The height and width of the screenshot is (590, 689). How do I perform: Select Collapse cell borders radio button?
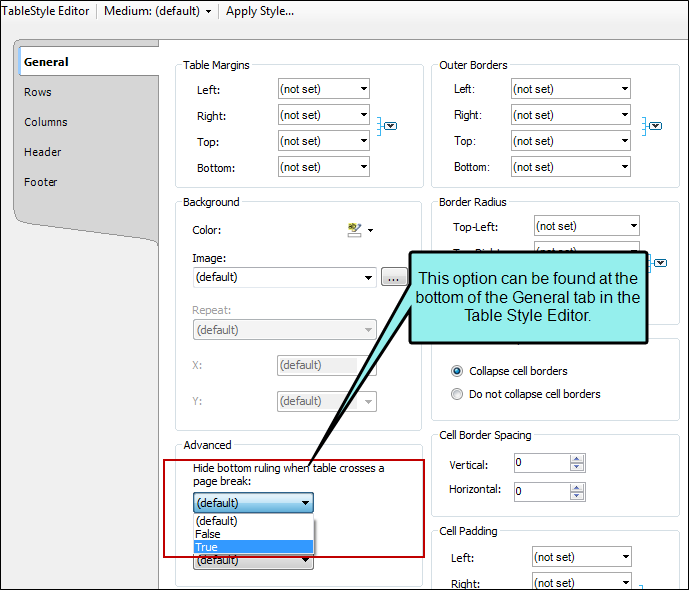click(x=457, y=371)
